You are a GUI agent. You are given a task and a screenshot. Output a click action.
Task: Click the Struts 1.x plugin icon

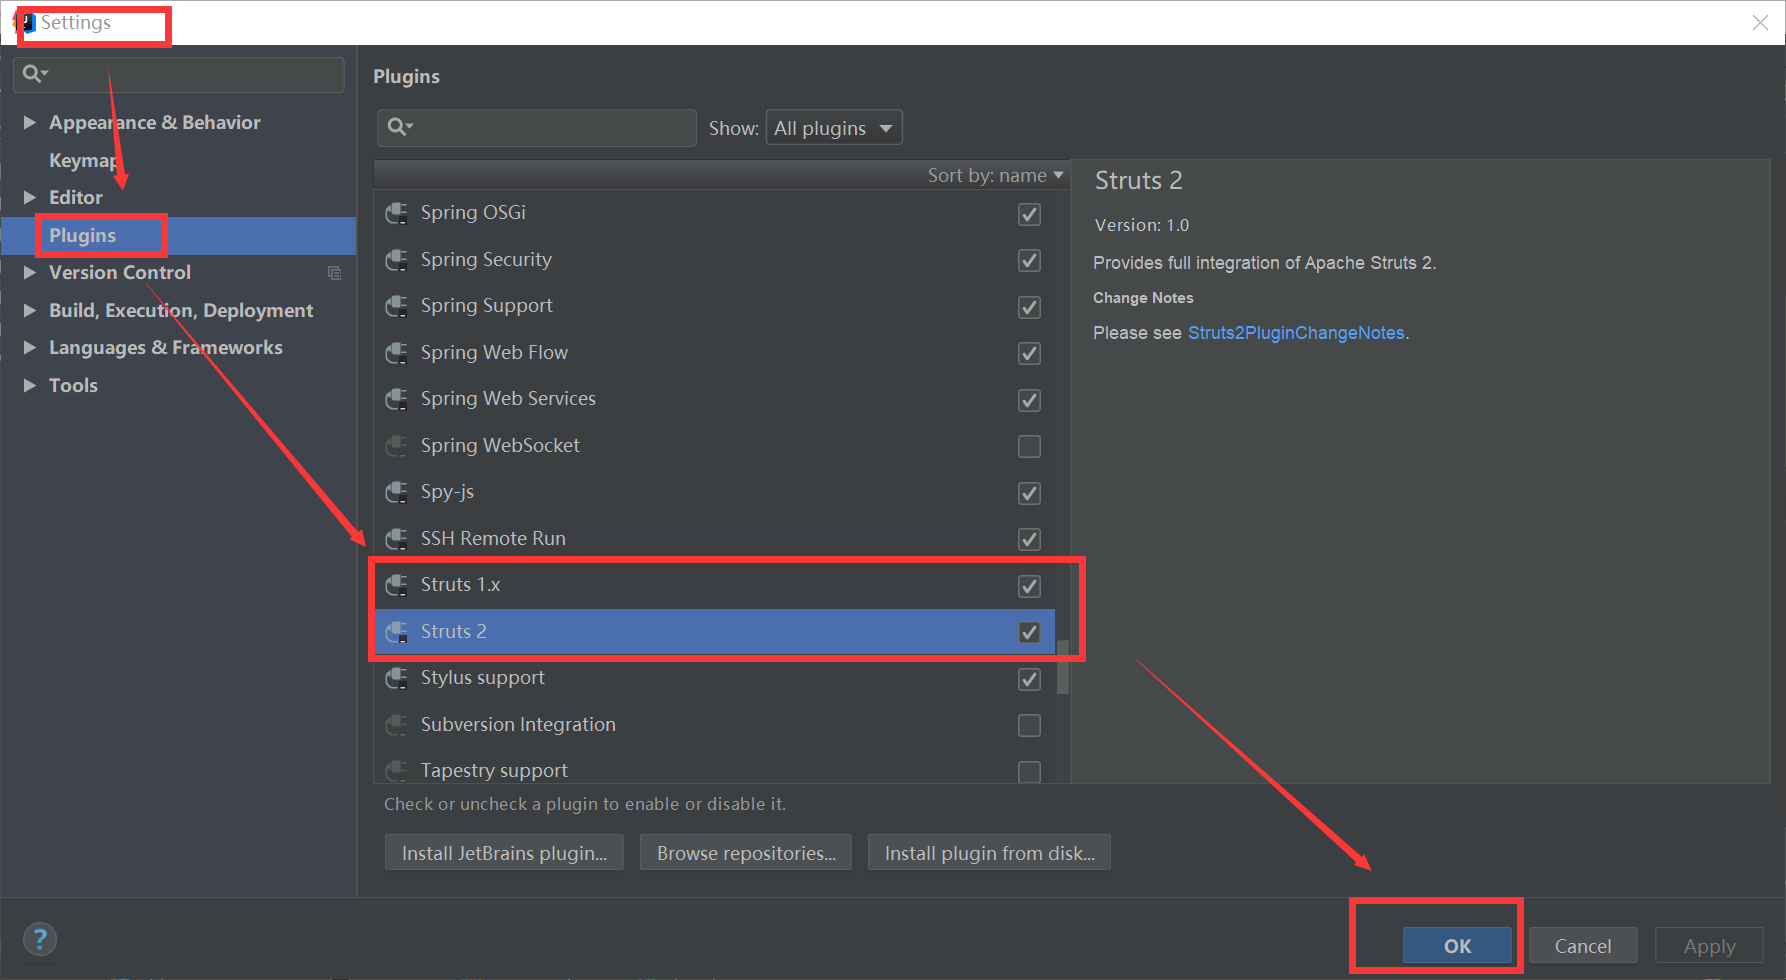(397, 585)
